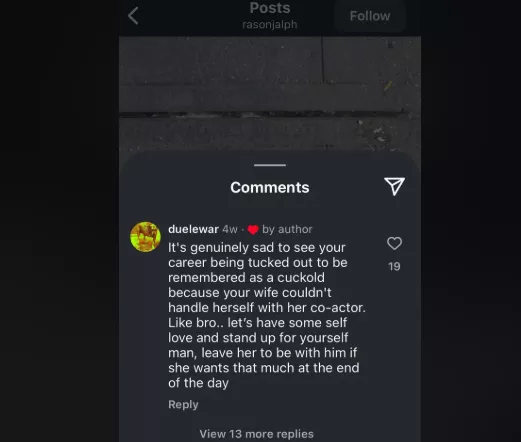Open the duelewar username link

pos(193,229)
